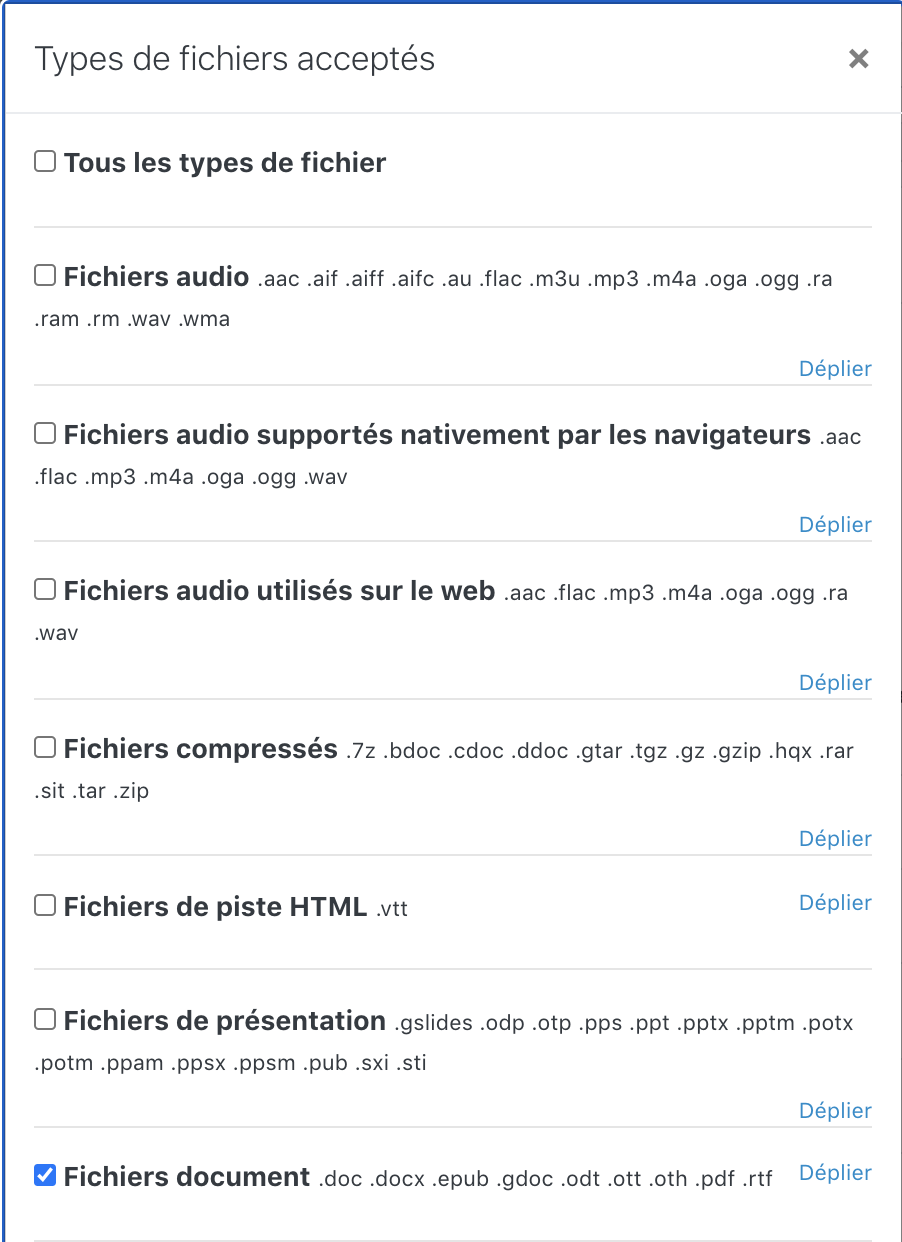Expand the Fichiers de piste HTML group

(x=835, y=903)
